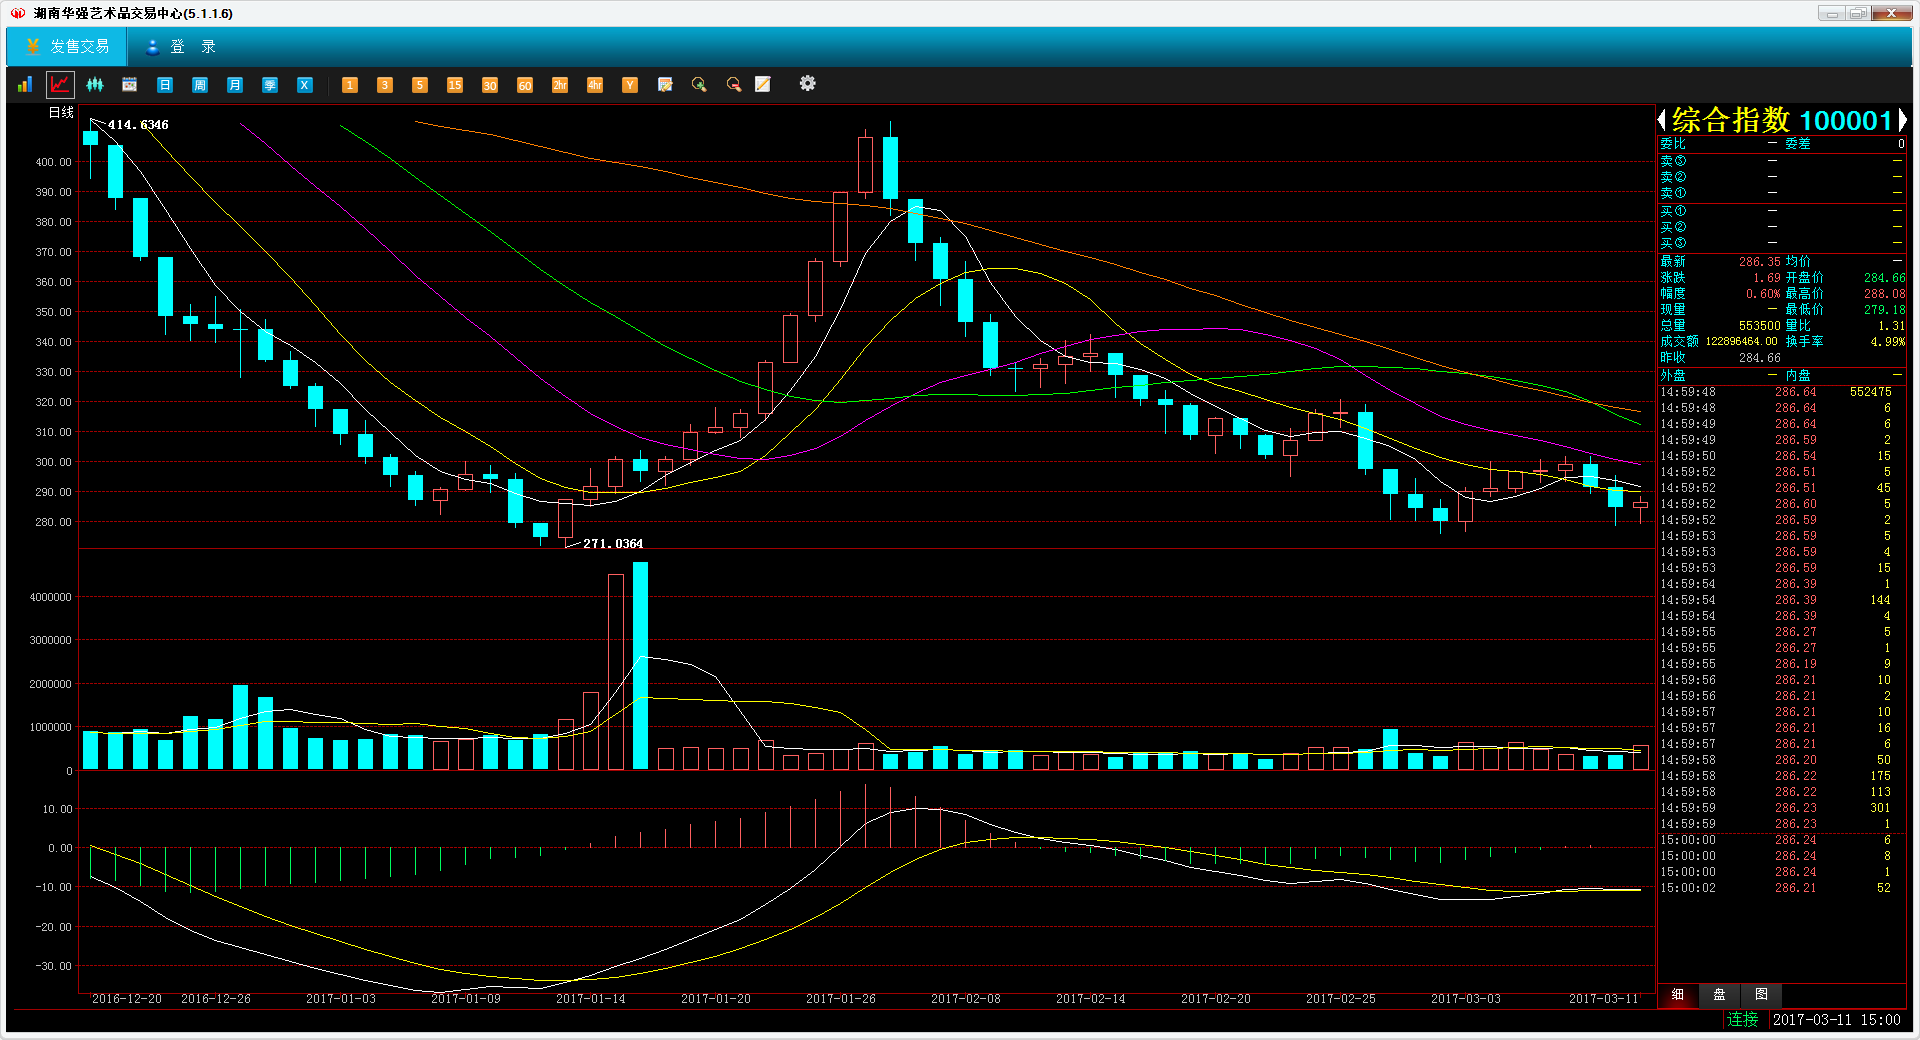1920x1040 pixels.
Task: Select 5-minute period icon
Action: pos(420,85)
